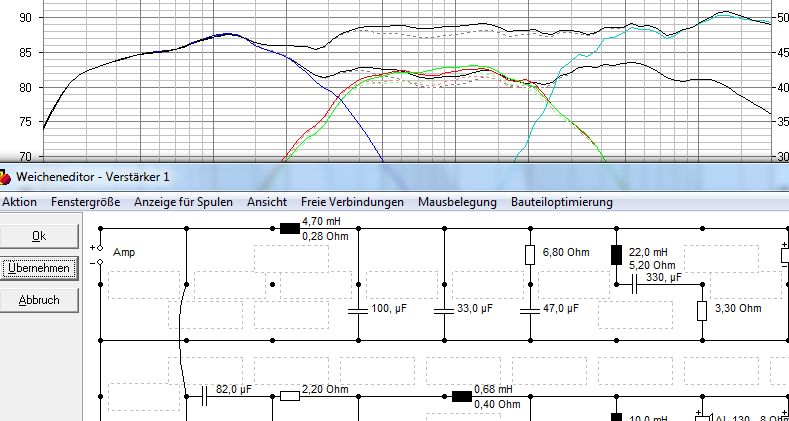The width and height of the screenshot is (789, 421).
Task: Select the 22,0 mH inductor symbol
Action: pos(616,255)
